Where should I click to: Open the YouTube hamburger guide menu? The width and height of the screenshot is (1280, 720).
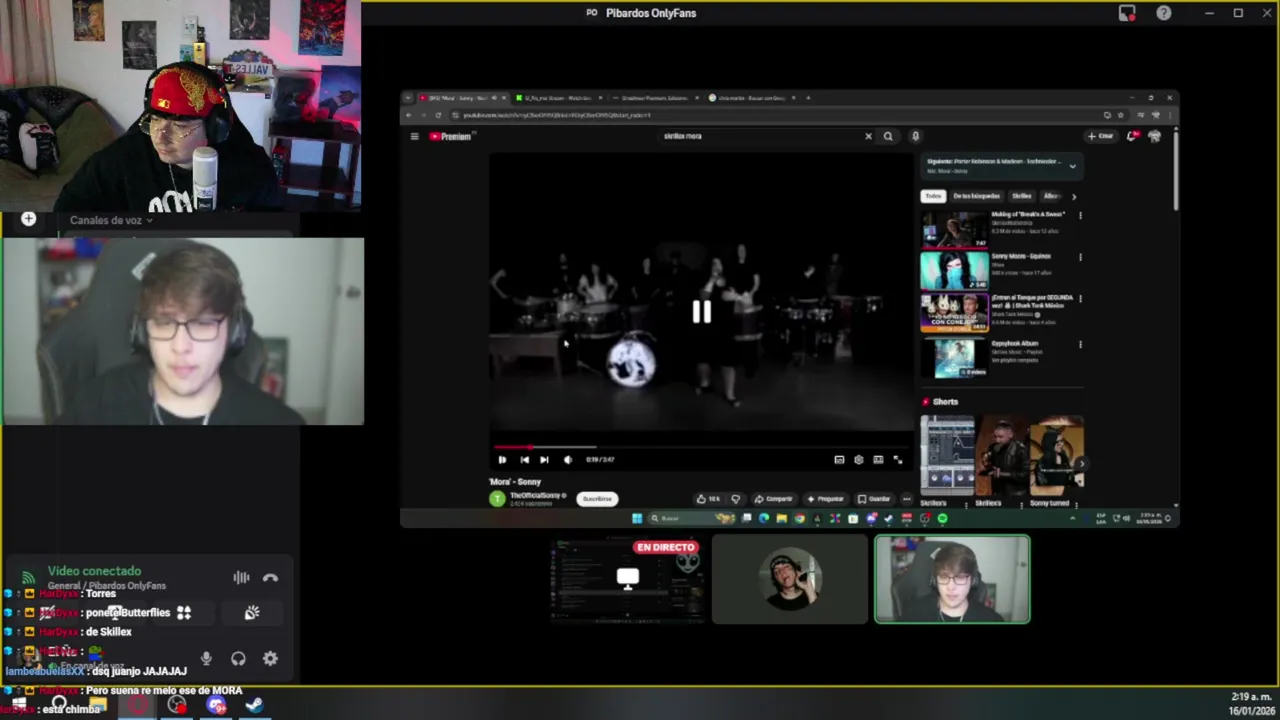tap(414, 136)
